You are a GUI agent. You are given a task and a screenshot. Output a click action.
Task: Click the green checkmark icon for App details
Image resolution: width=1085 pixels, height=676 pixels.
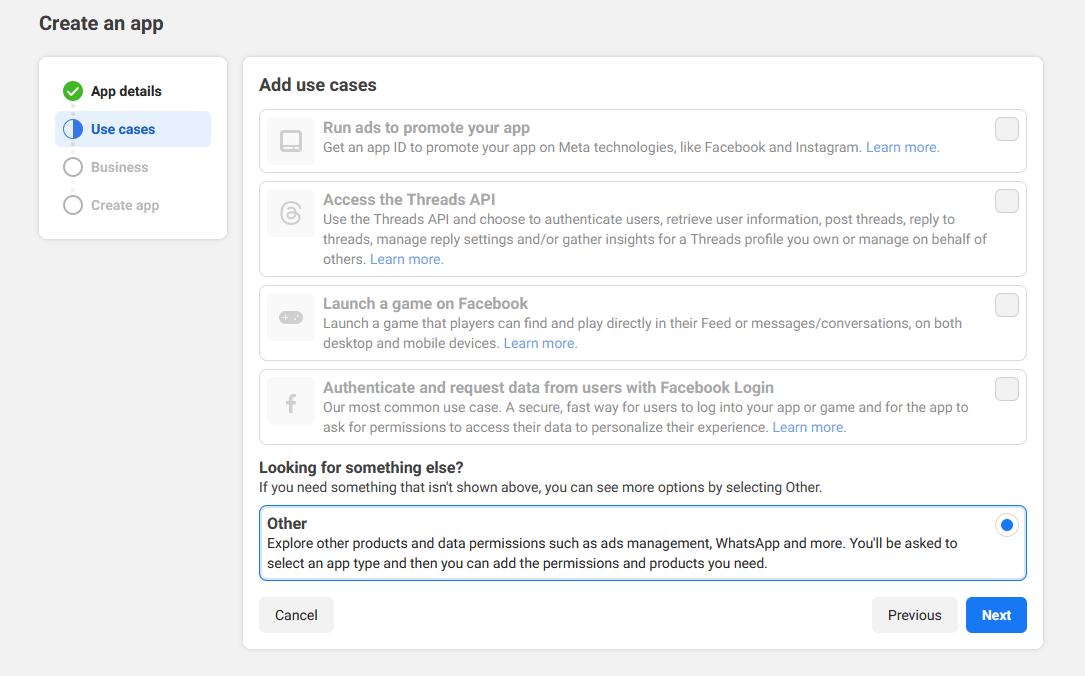73,91
